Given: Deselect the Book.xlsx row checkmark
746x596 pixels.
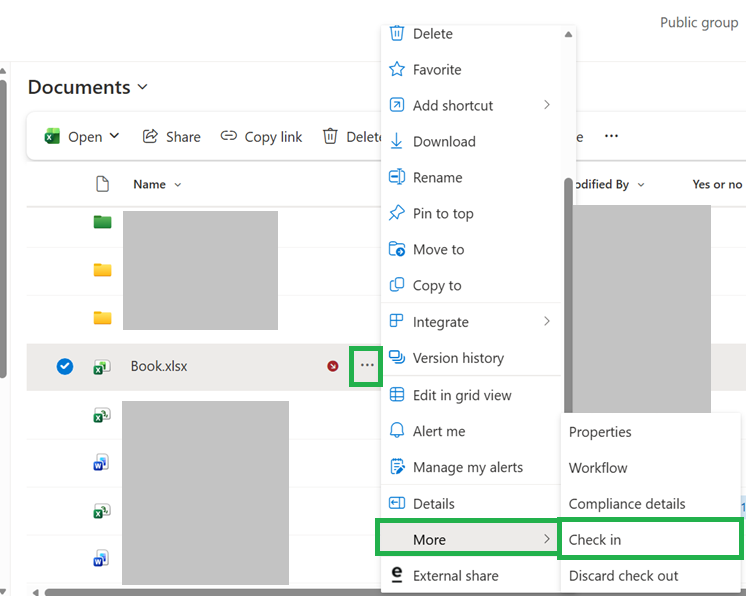Looking at the screenshot, I should [x=65, y=366].
